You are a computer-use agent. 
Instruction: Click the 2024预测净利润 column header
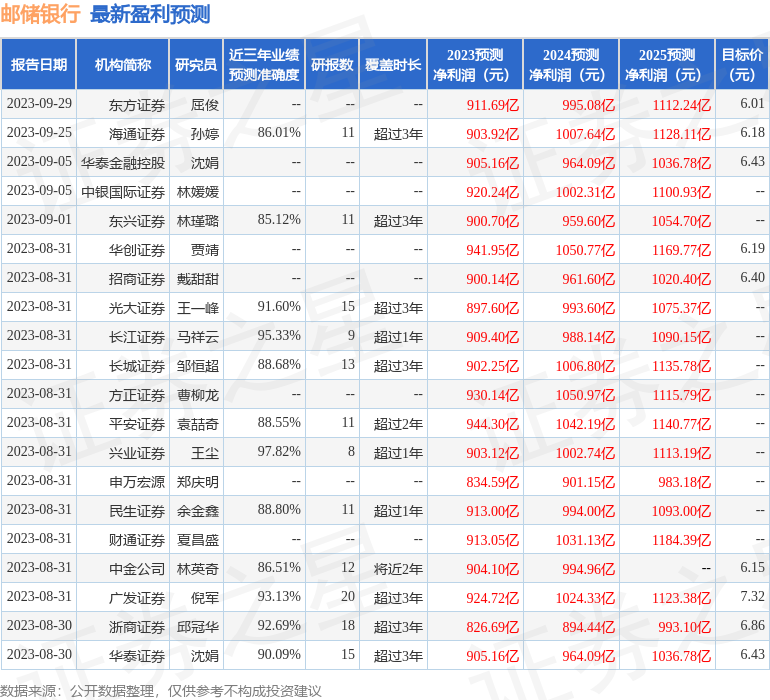[571, 64]
